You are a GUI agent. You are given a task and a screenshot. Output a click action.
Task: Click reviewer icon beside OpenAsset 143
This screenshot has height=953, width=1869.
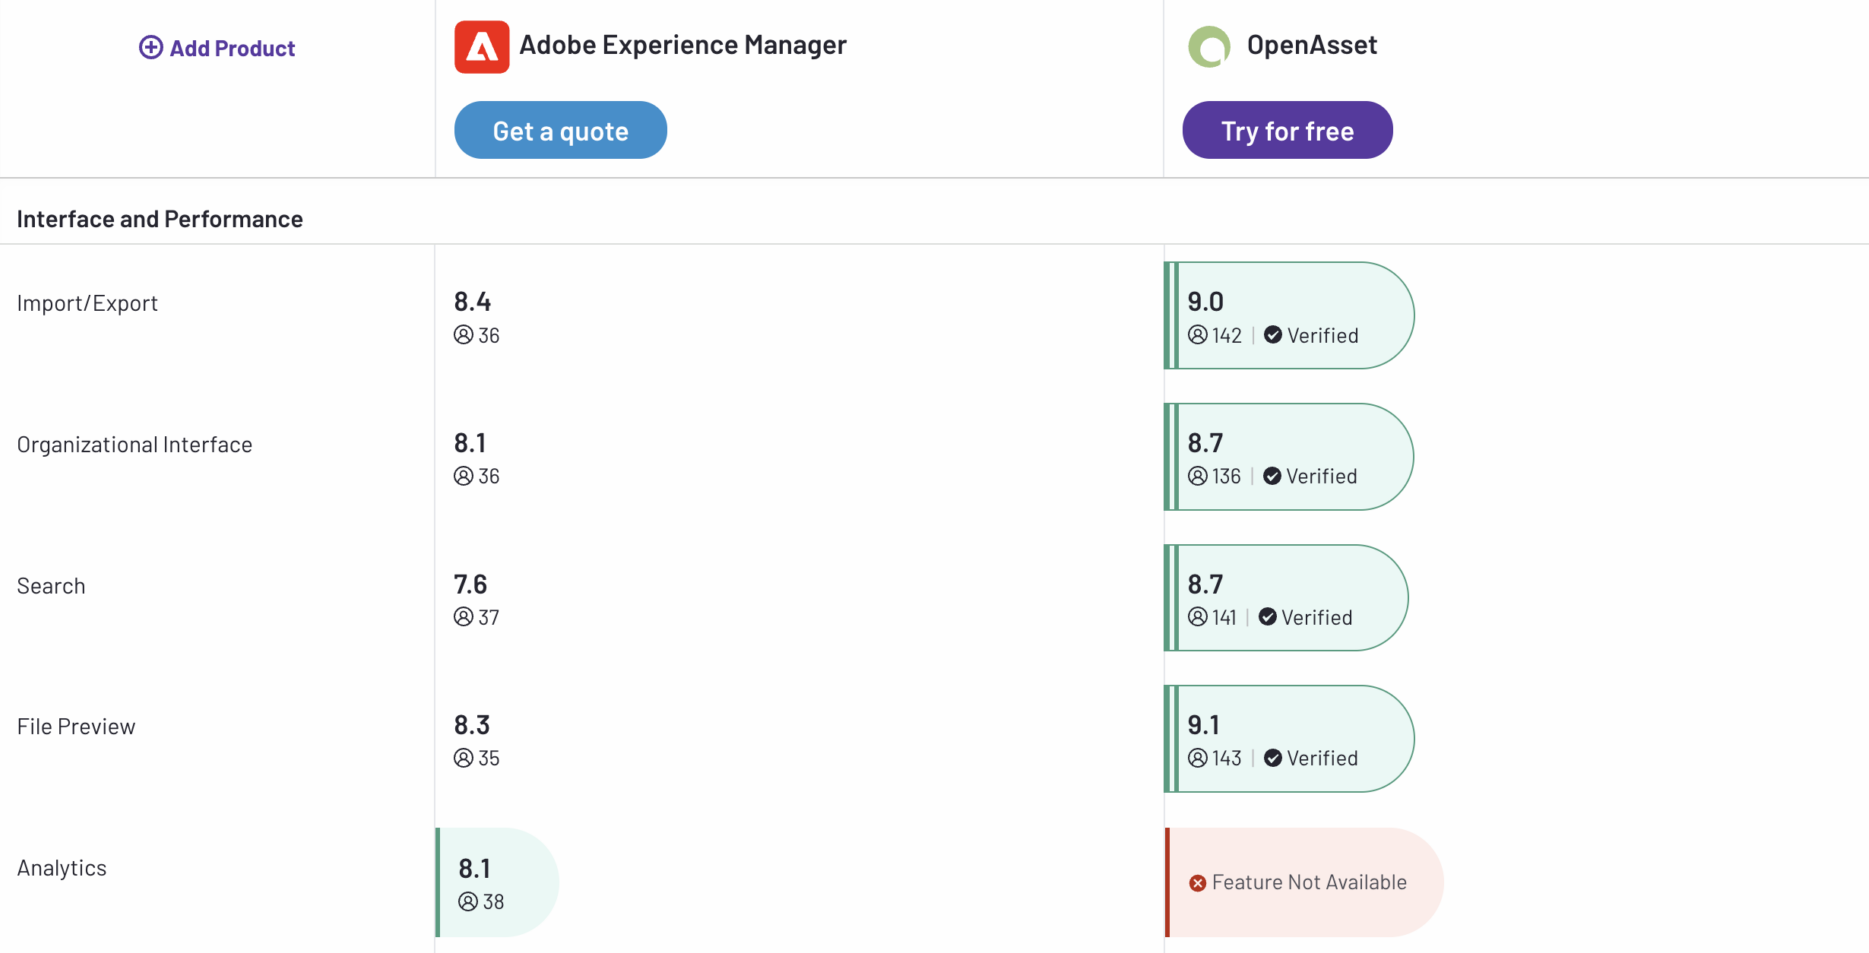(1198, 758)
